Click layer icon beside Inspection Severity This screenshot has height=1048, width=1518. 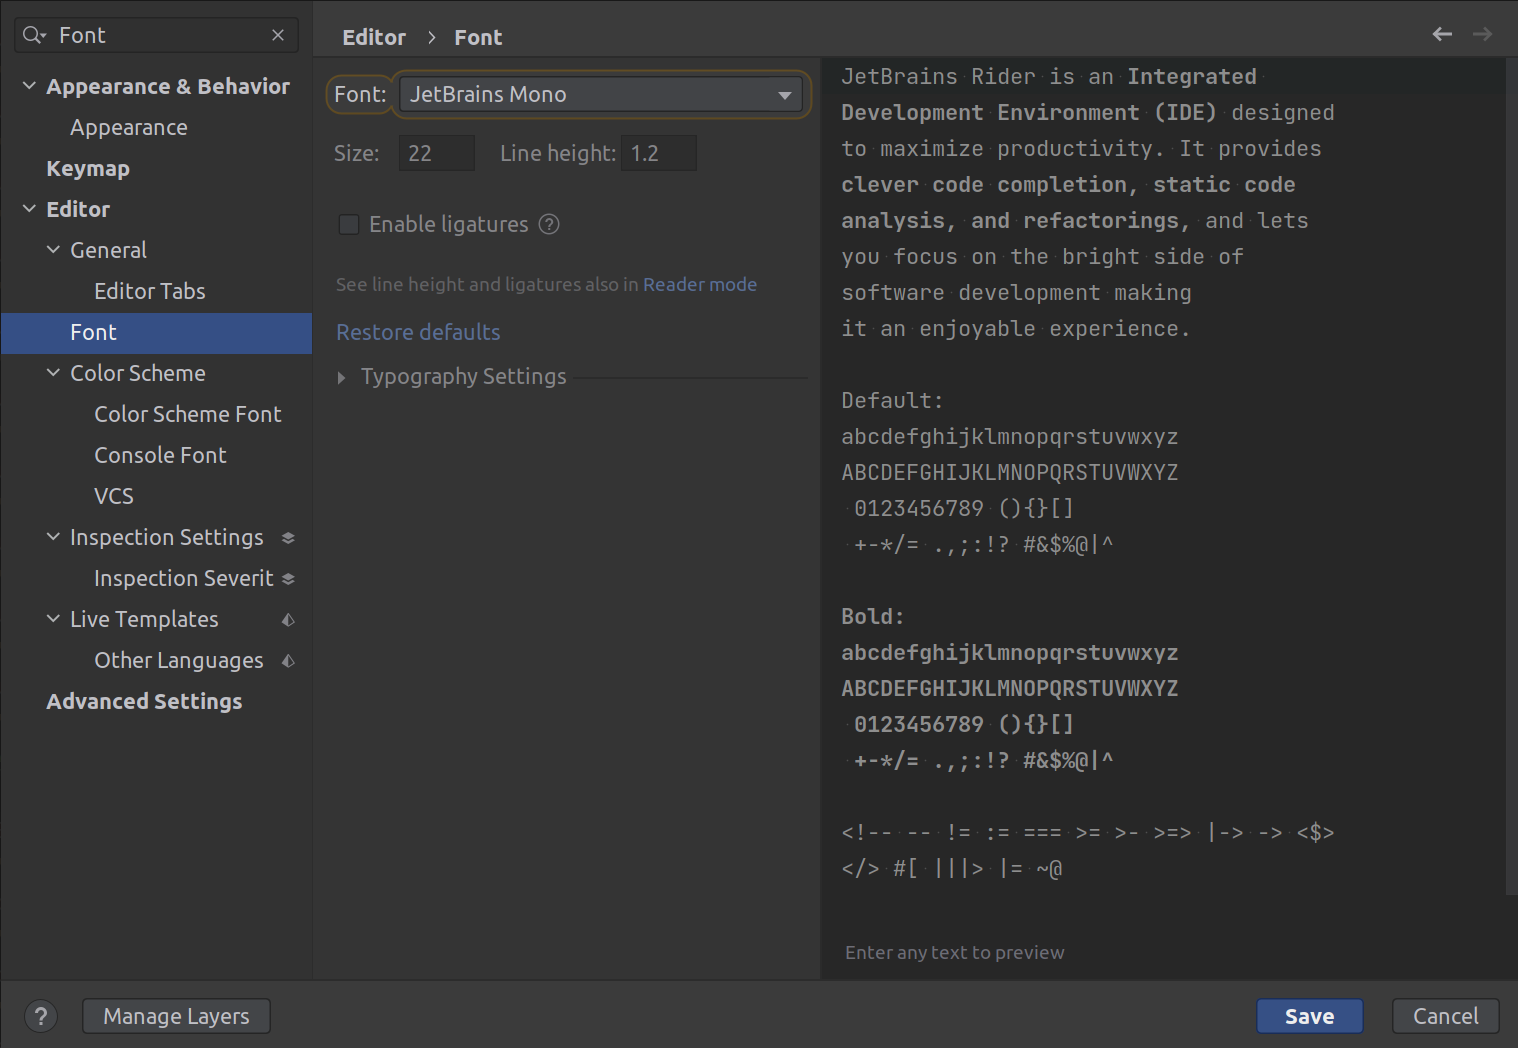coord(288,579)
